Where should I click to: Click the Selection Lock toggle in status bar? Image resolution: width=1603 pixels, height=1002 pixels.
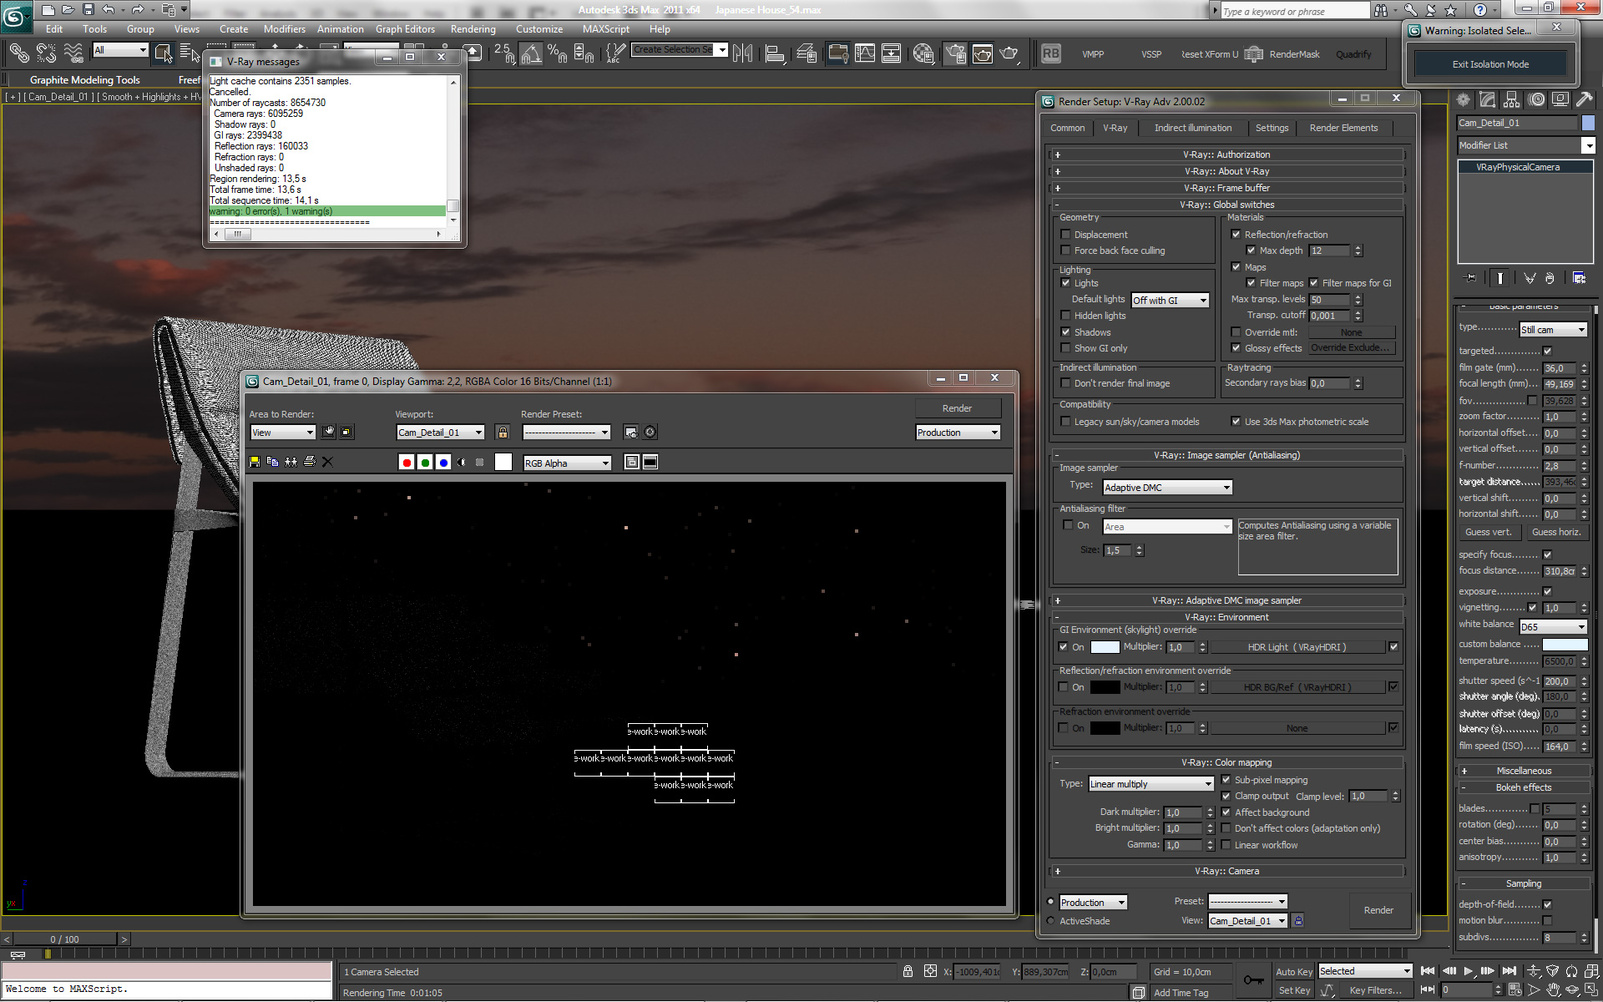coord(908,971)
